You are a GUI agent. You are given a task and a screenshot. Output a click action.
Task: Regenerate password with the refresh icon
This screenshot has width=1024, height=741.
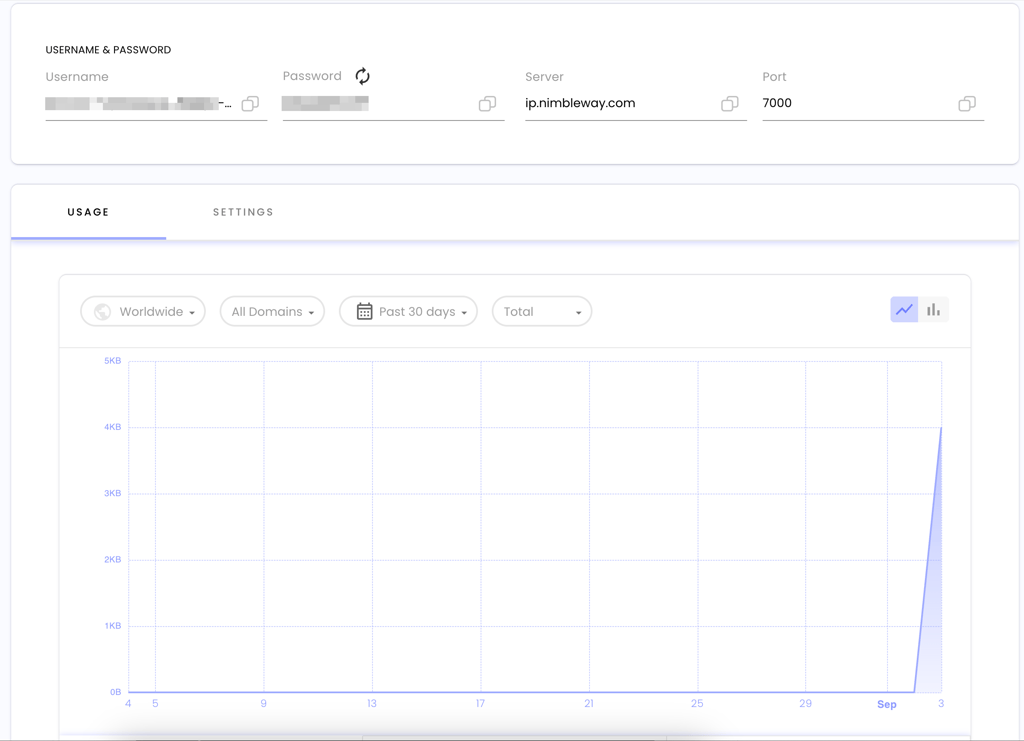tap(362, 76)
